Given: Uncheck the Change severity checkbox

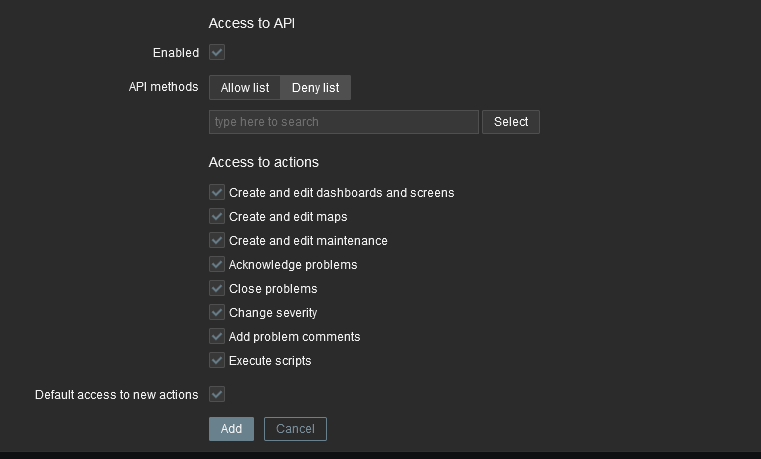Looking at the screenshot, I should pyautogui.click(x=217, y=312).
